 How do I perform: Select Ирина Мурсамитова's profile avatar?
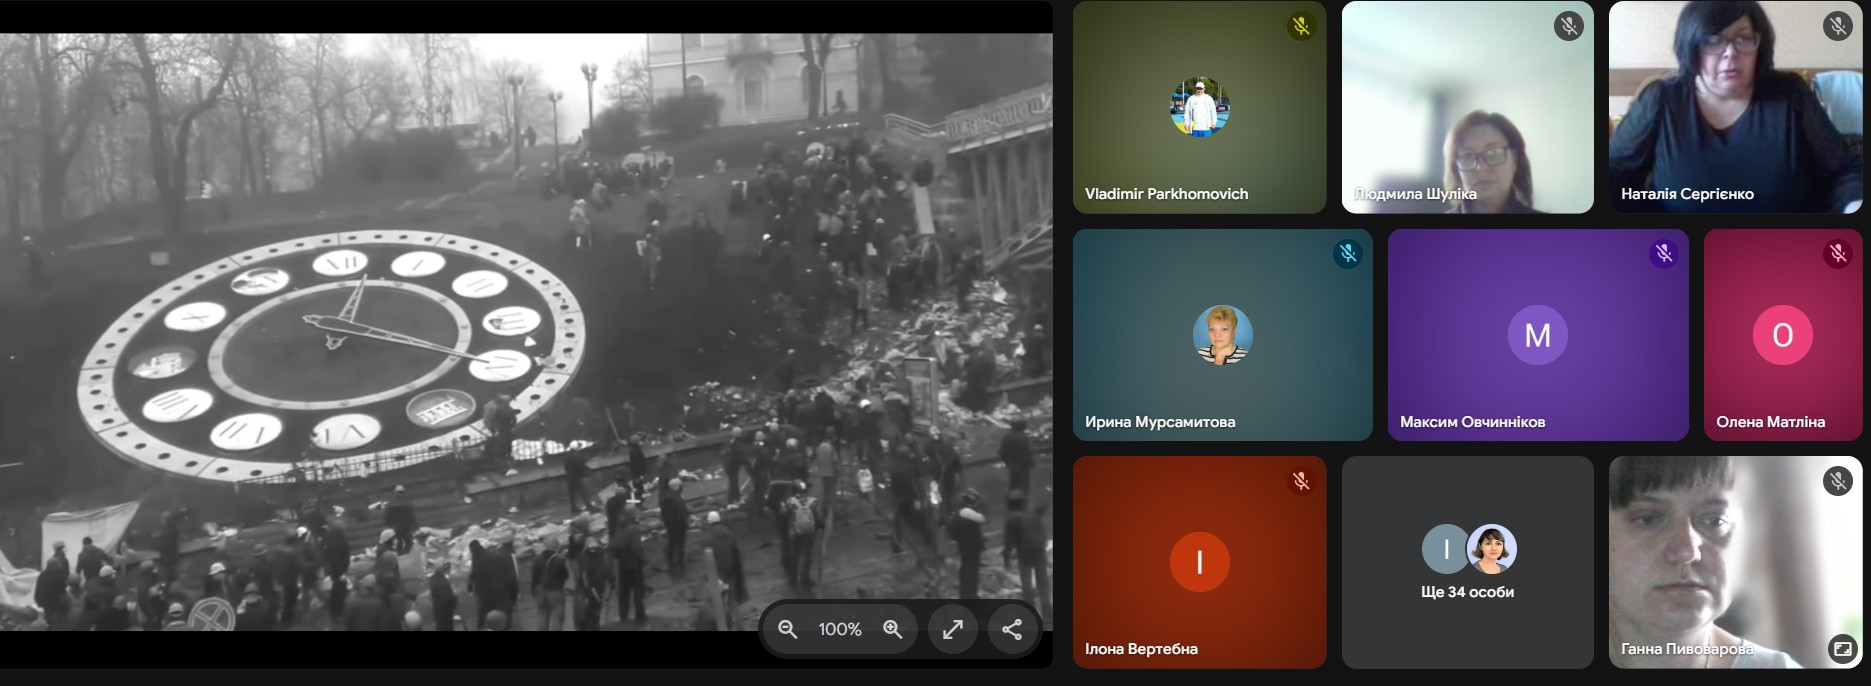coord(1222,335)
